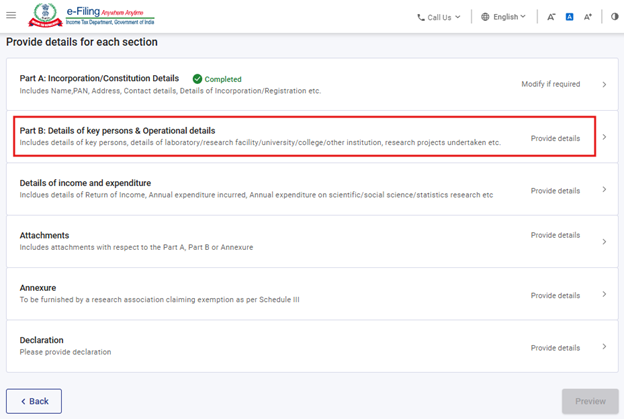Viewport: 624px width, 419px height.
Task: Decrease the page font size
Action: pos(551,17)
